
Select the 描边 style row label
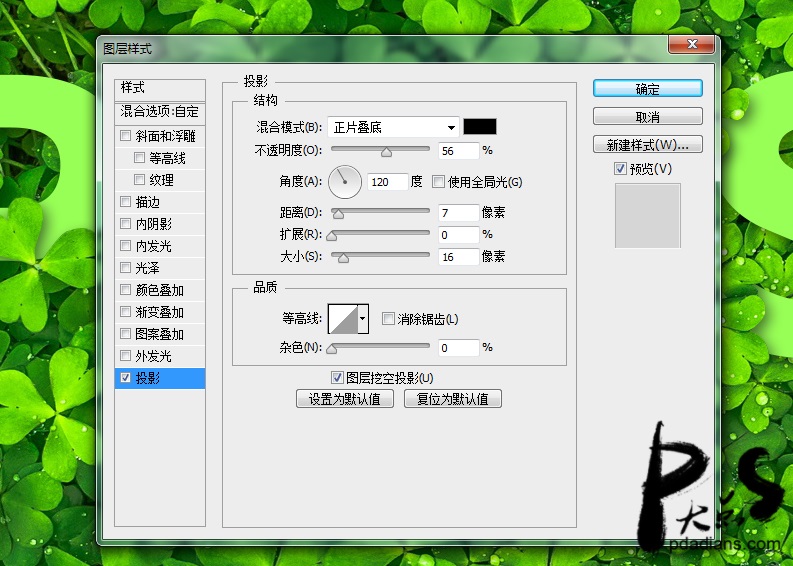point(147,202)
